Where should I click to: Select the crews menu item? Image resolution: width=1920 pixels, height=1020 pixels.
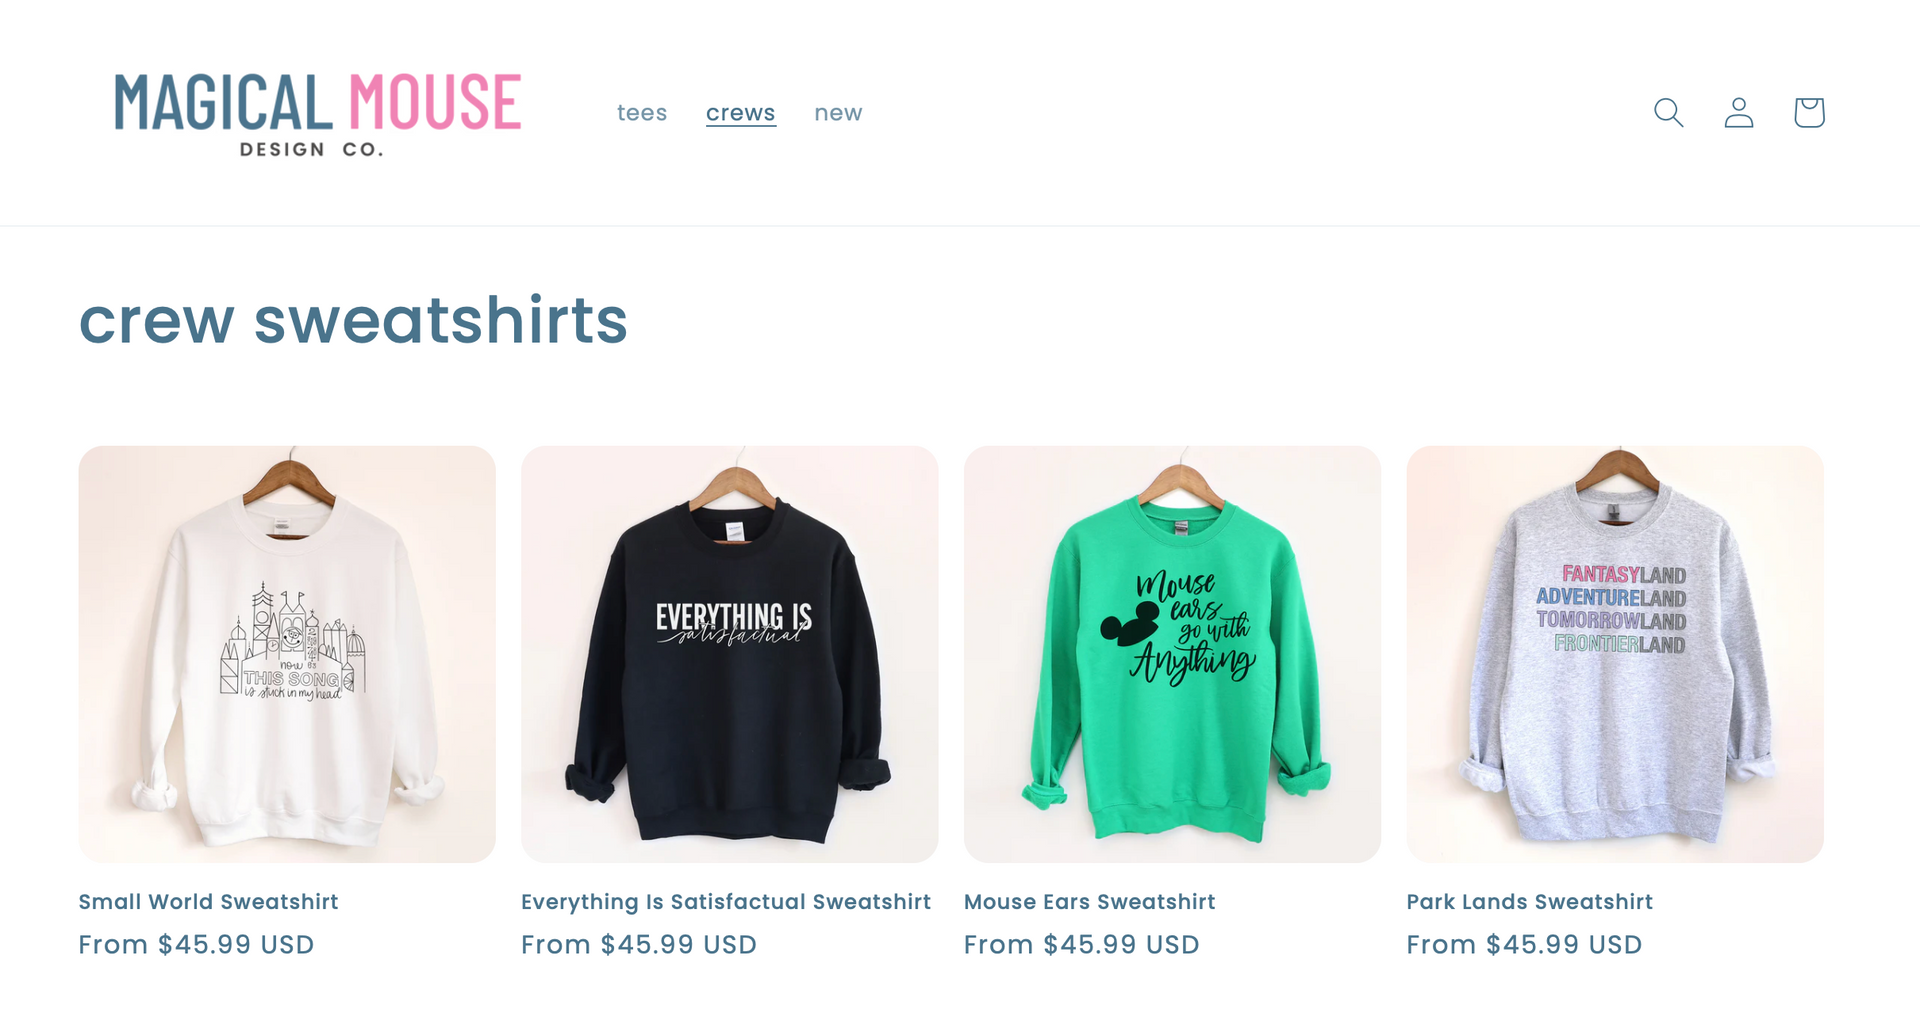click(x=741, y=113)
